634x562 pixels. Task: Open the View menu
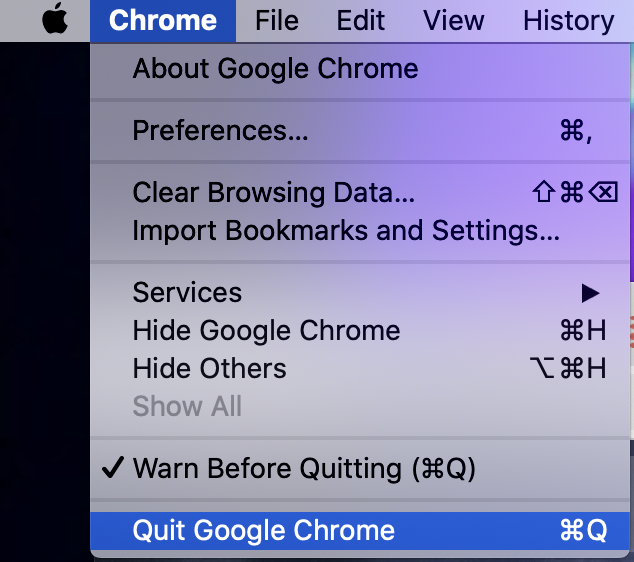pyautogui.click(x=453, y=21)
